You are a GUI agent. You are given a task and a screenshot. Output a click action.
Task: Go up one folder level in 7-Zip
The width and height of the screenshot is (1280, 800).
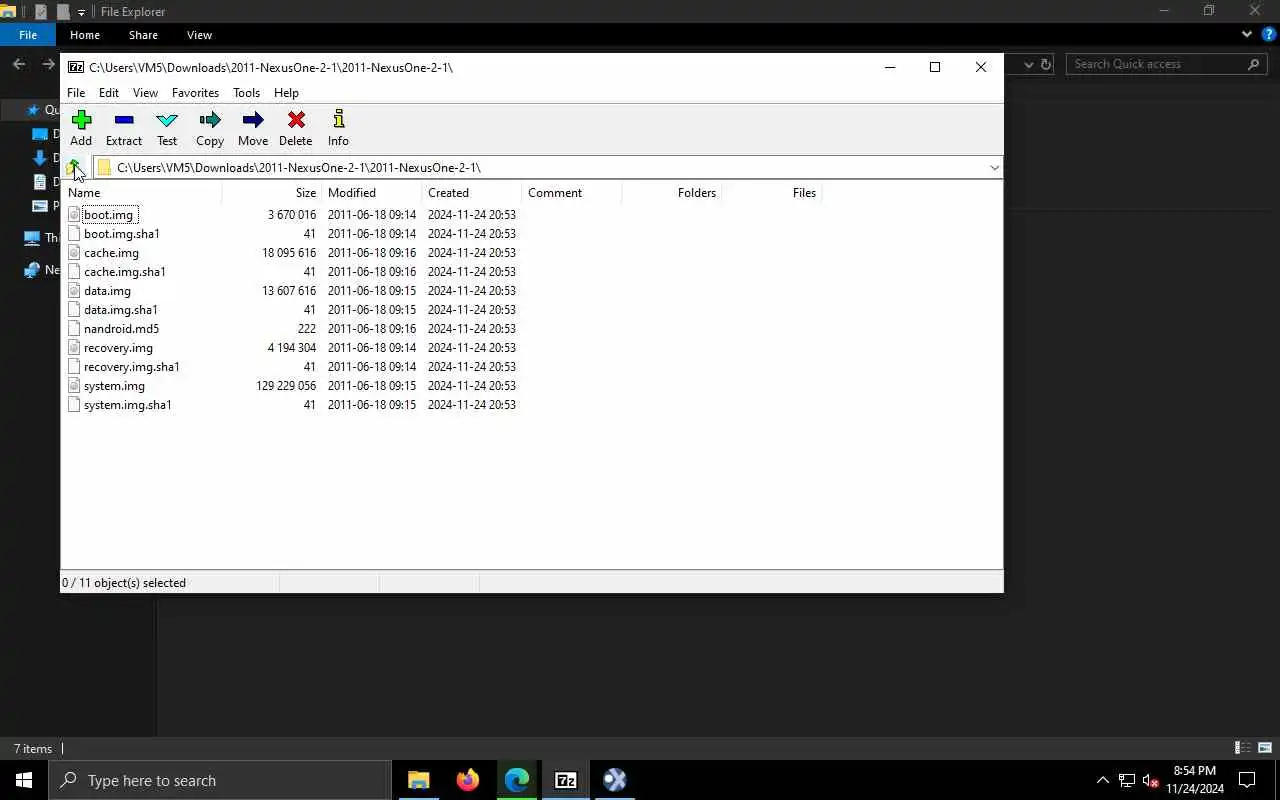pyautogui.click(x=74, y=168)
